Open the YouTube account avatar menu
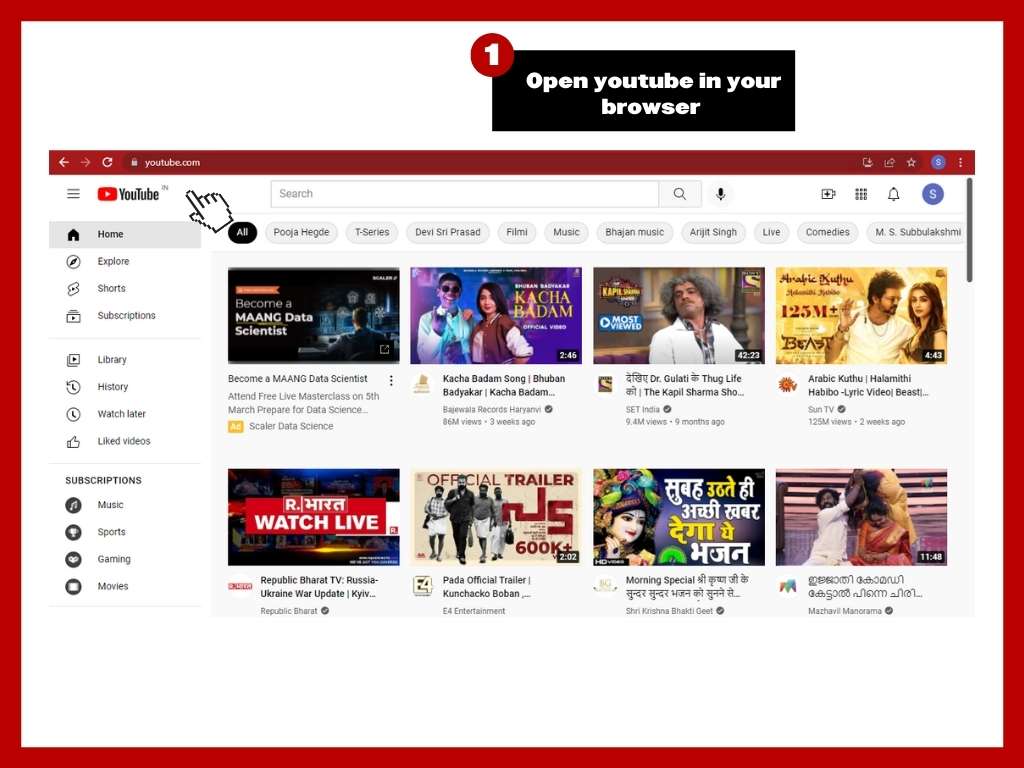The height and width of the screenshot is (768, 1024). coord(933,194)
